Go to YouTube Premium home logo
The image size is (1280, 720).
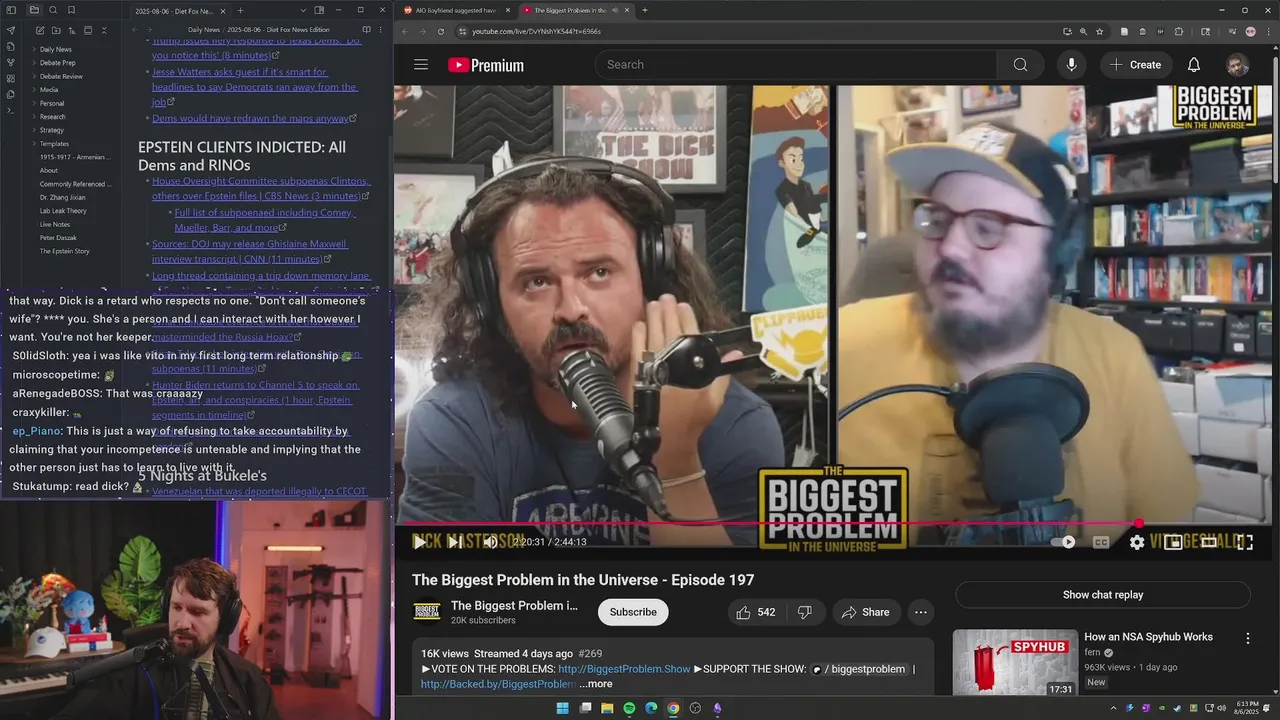coord(486,65)
